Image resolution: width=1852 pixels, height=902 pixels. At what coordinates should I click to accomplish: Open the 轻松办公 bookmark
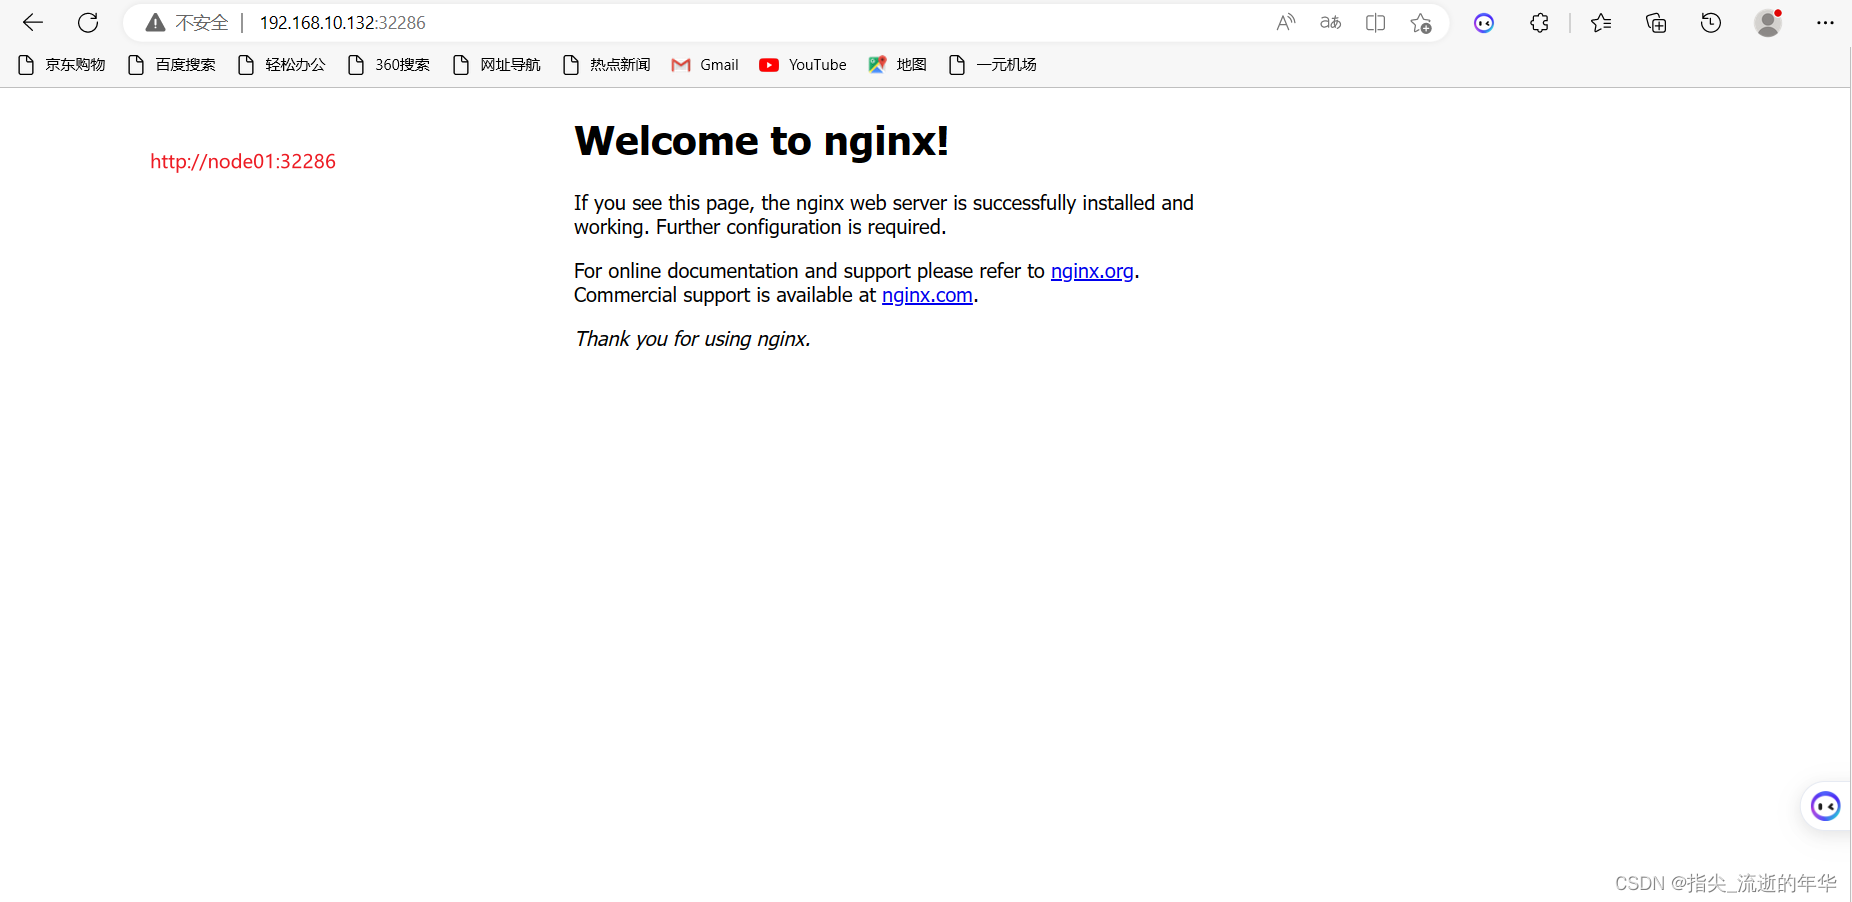coord(282,65)
